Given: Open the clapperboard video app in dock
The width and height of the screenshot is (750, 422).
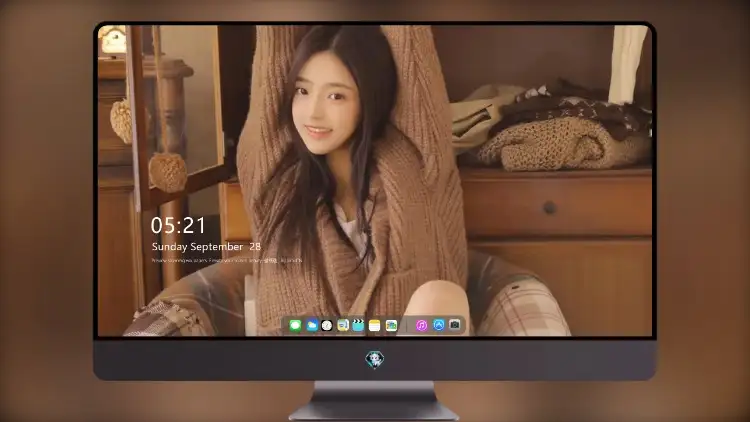Looking at the screenshot, I should click(x=358, y=326).
